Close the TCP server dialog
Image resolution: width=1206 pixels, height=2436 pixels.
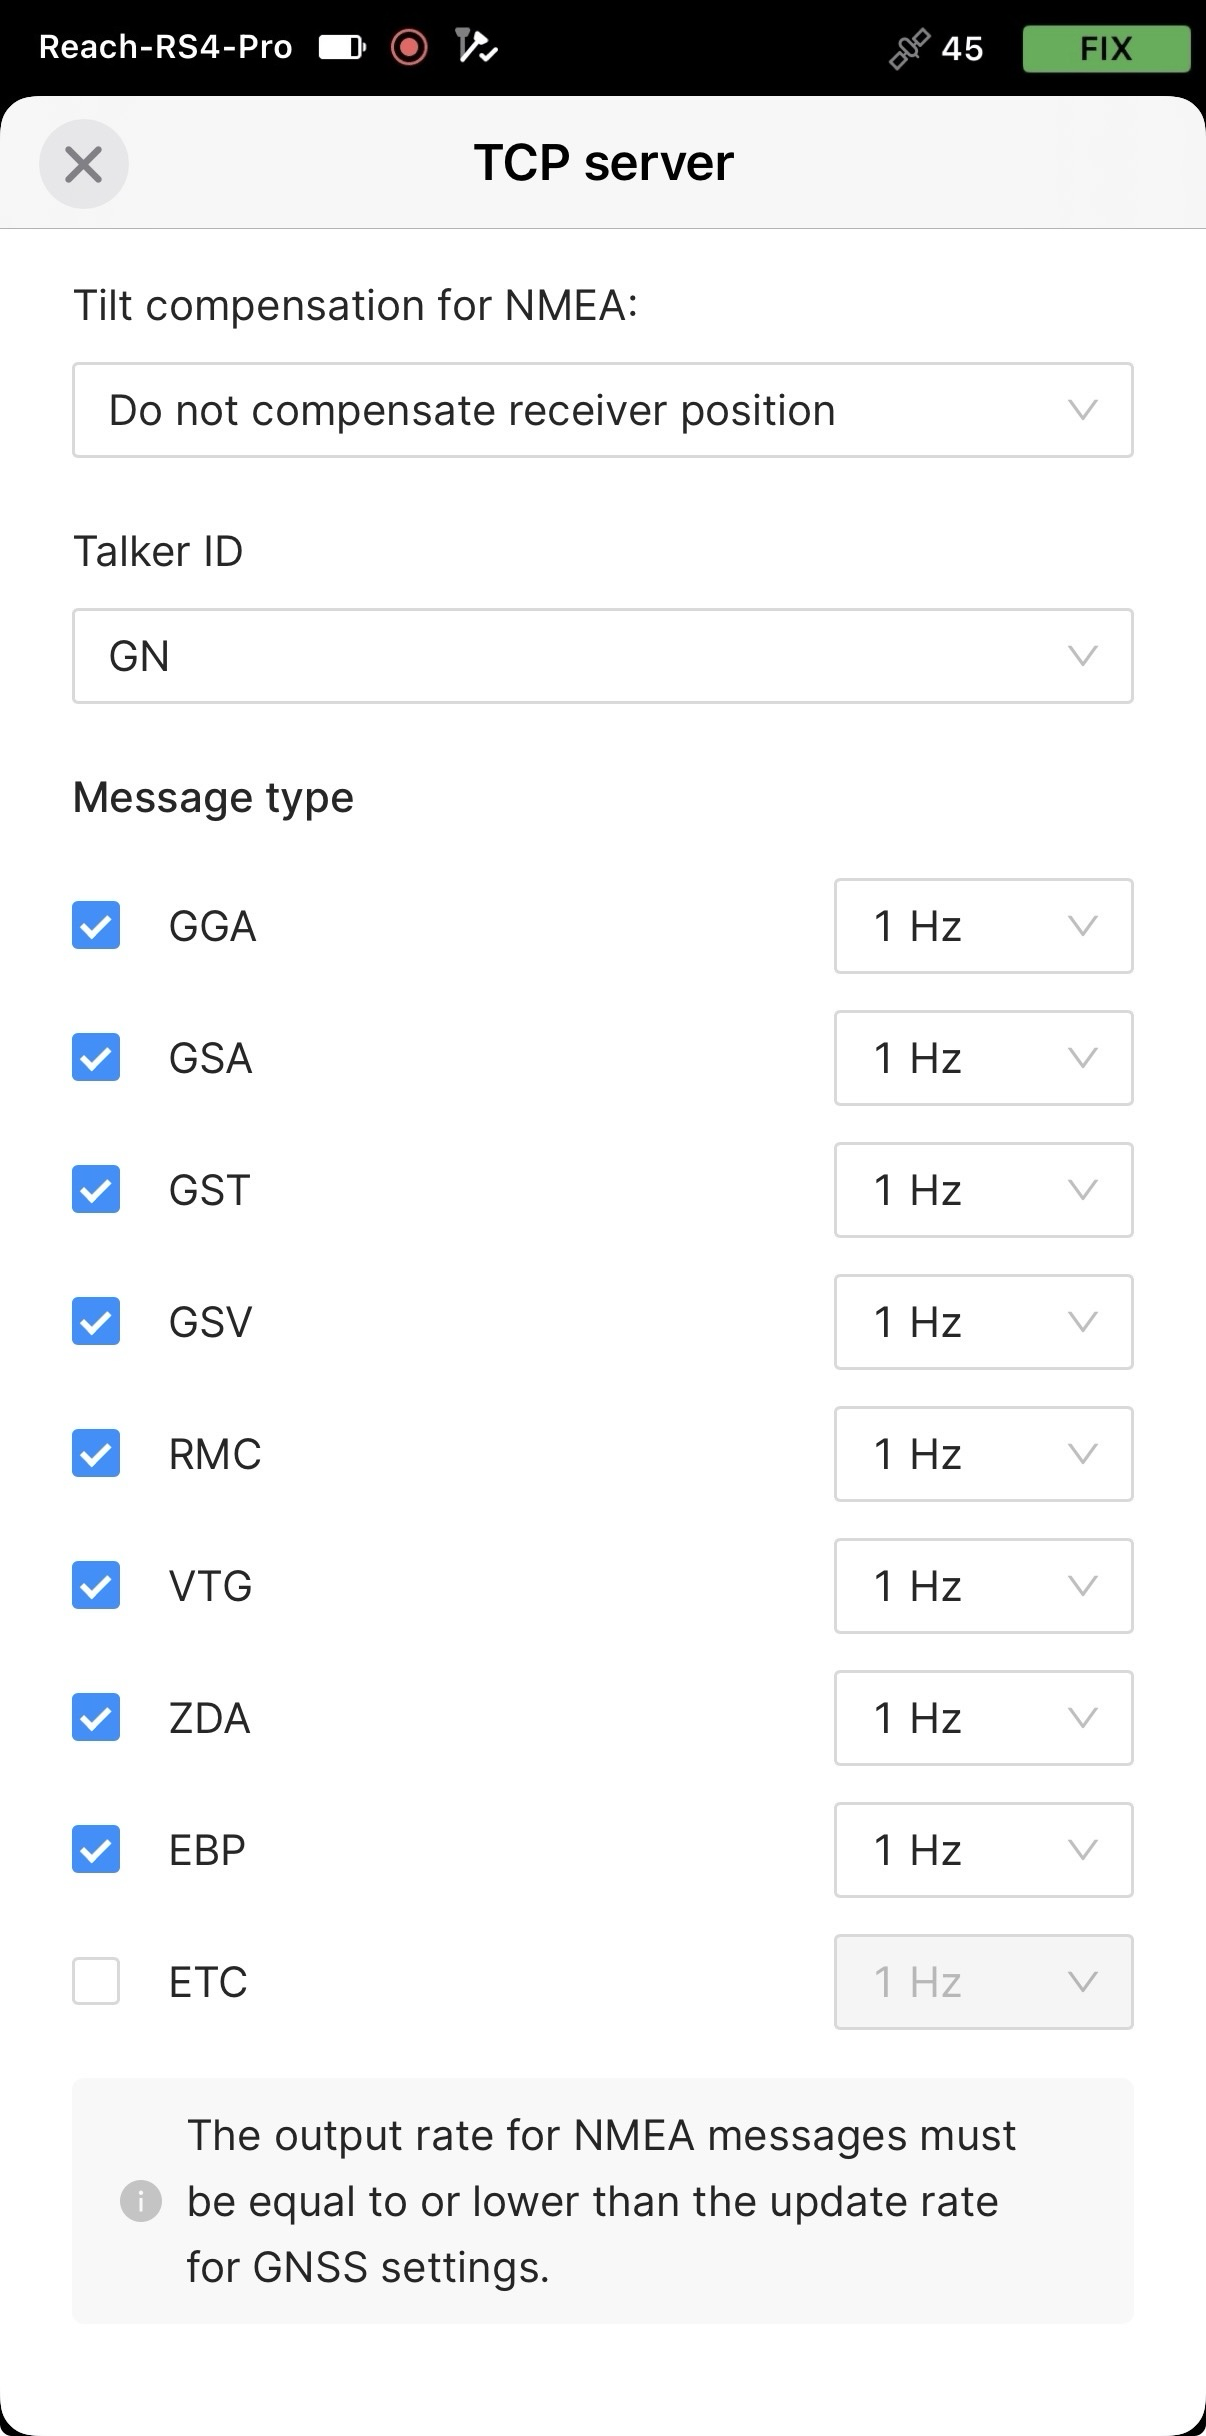[84, 164]
